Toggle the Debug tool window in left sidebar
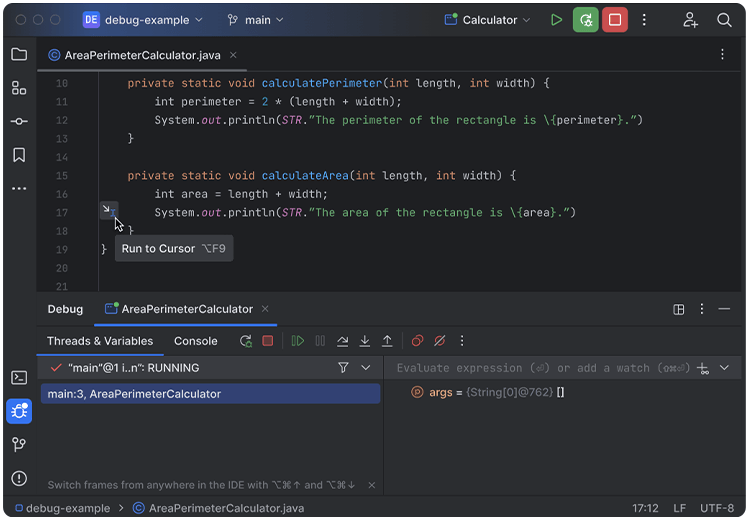Screen dimensions: 749x517 click(19, 411)
